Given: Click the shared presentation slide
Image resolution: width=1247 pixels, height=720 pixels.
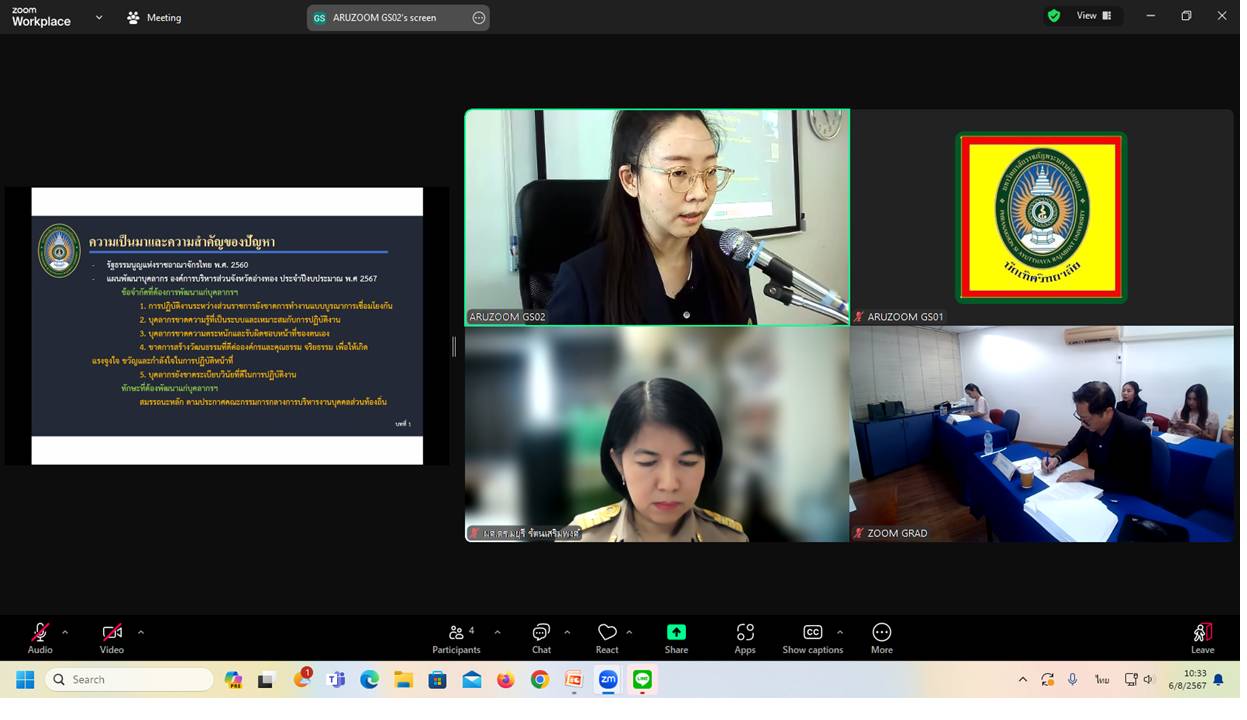Looking at the screenshot, I should 228,328.
